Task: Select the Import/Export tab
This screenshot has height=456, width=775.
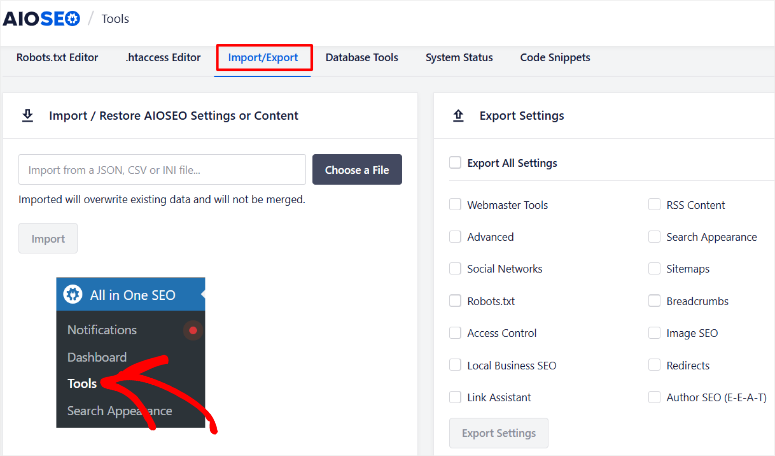Action: tap(263, 58)
